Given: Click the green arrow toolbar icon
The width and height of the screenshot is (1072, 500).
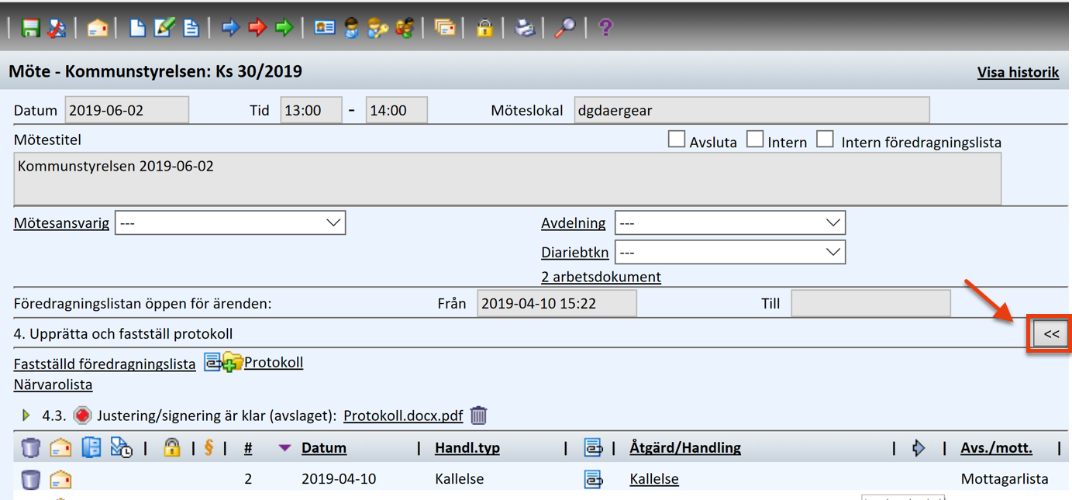Looking at the screenshot, I should tap(284, 27).
